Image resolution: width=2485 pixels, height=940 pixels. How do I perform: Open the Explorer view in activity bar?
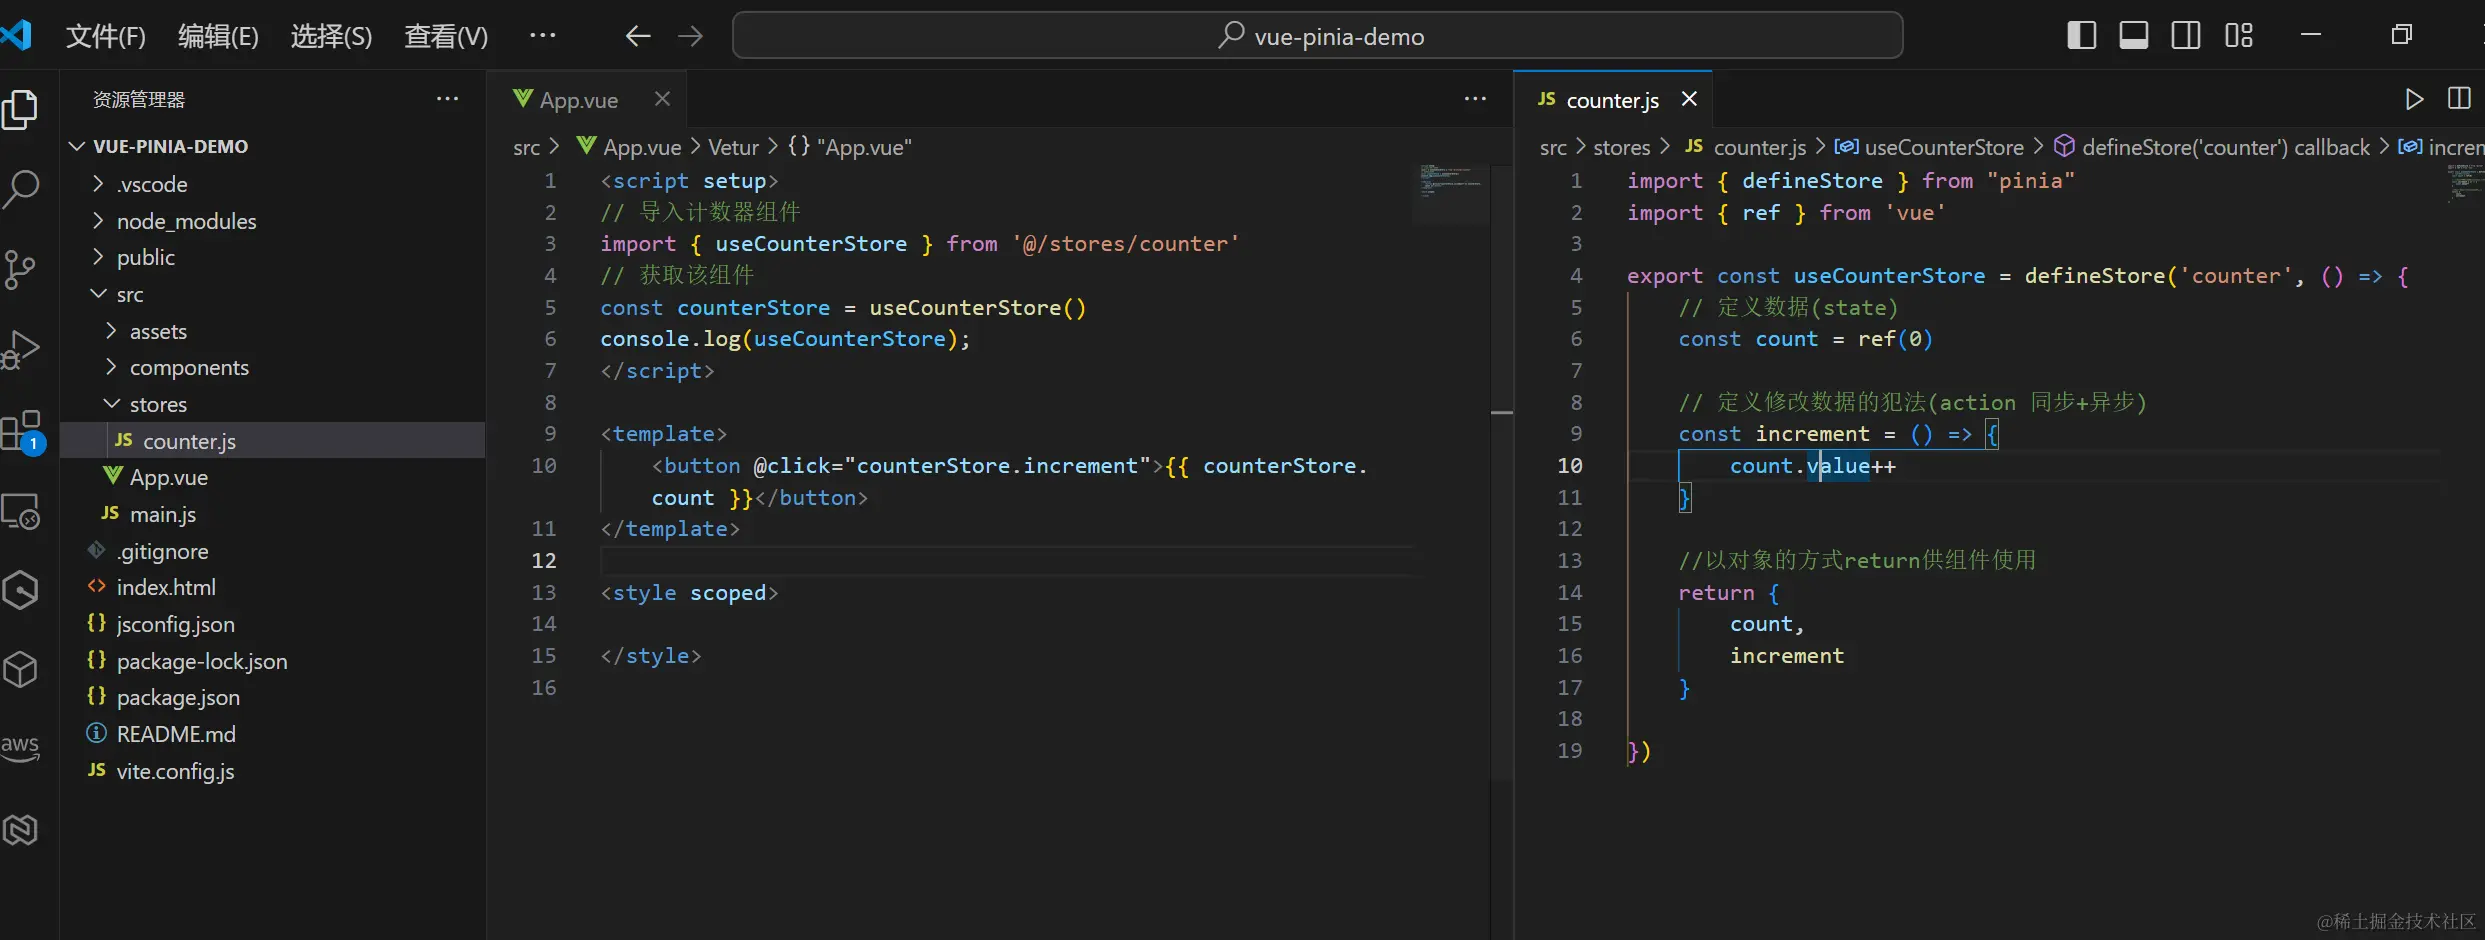20,110
